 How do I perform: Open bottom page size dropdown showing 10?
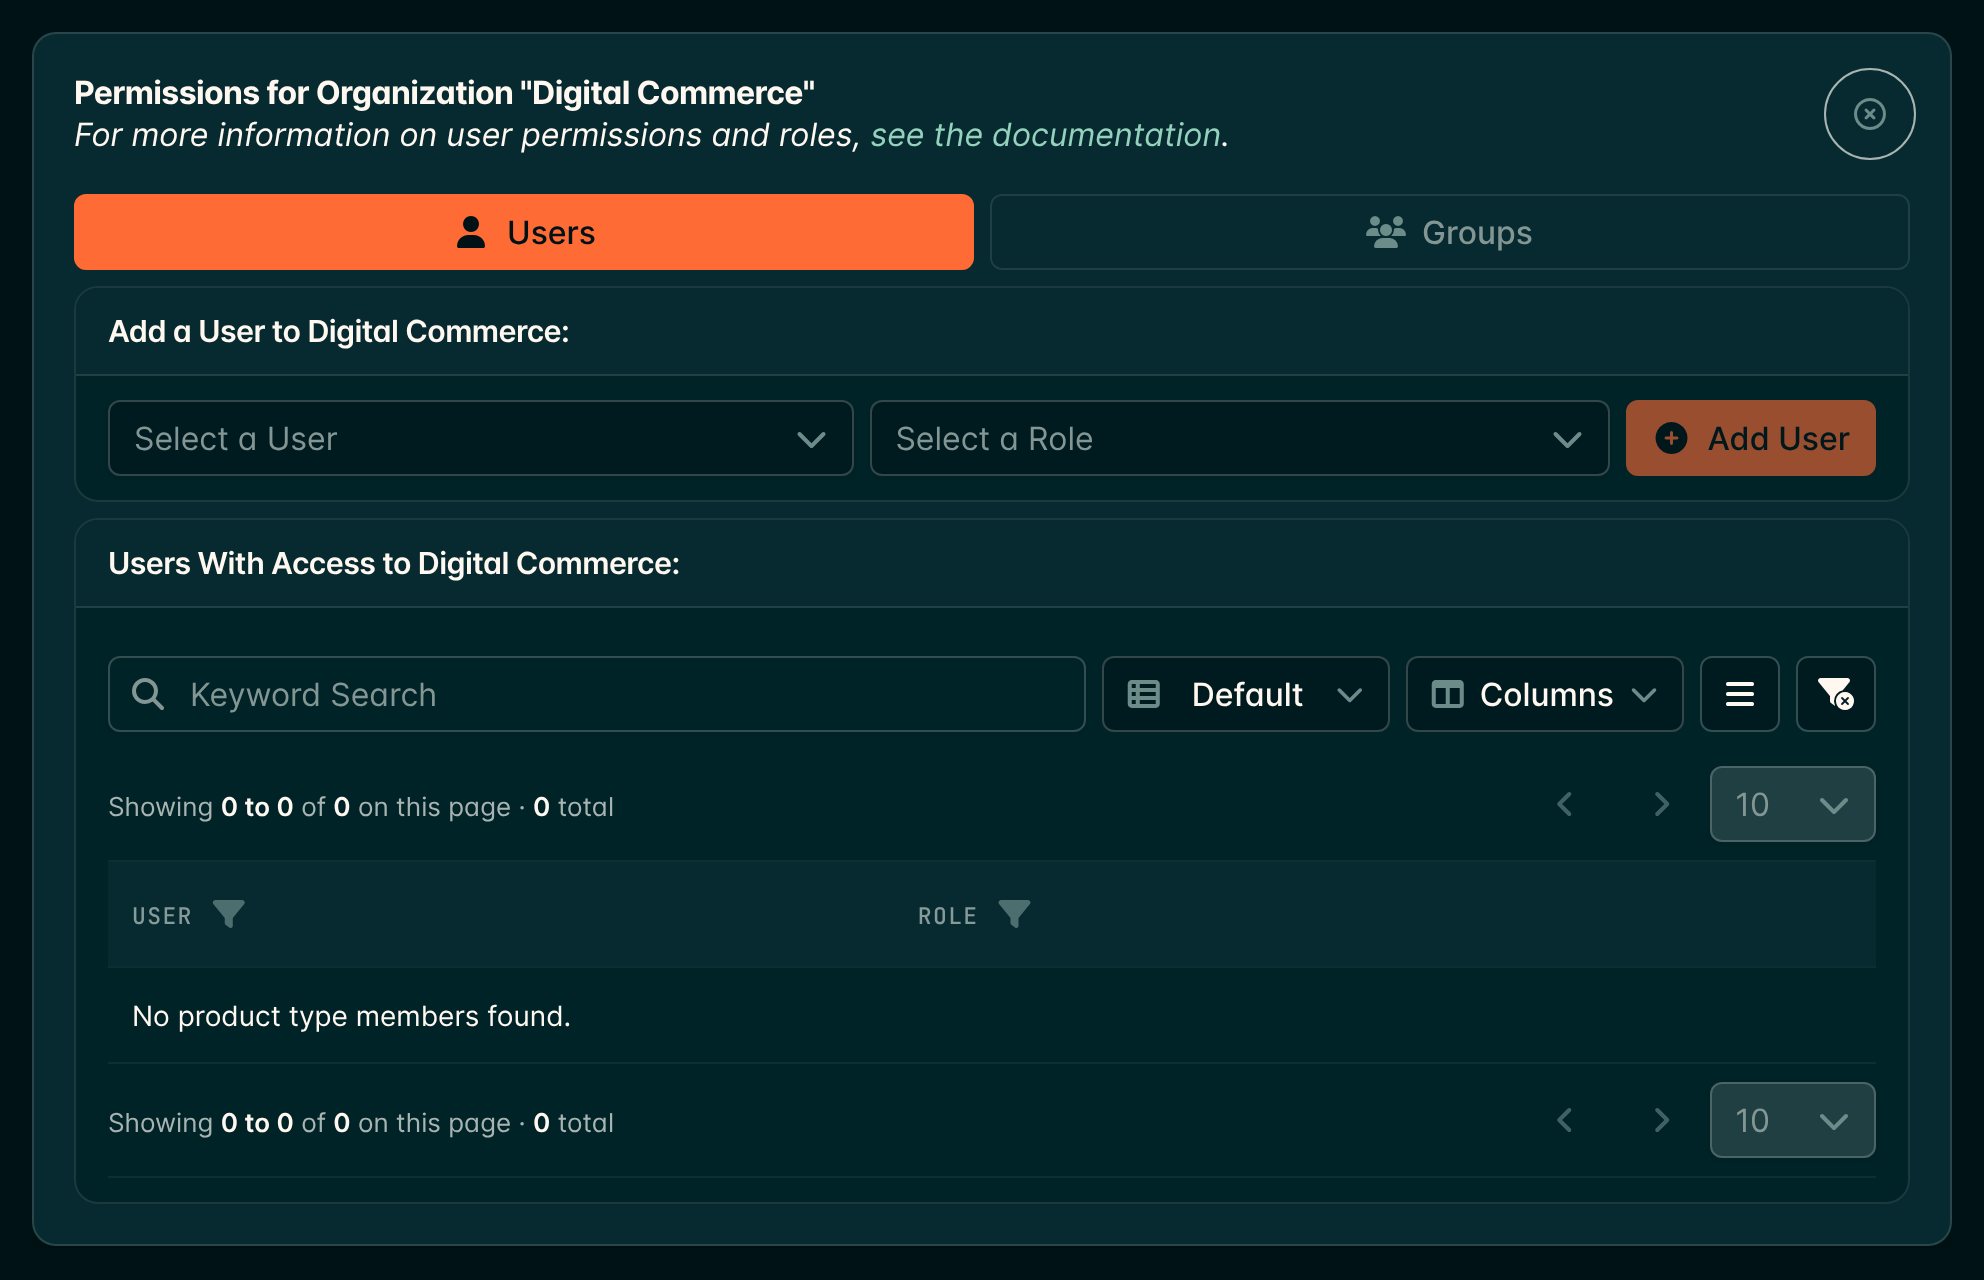(1792, 1120)
